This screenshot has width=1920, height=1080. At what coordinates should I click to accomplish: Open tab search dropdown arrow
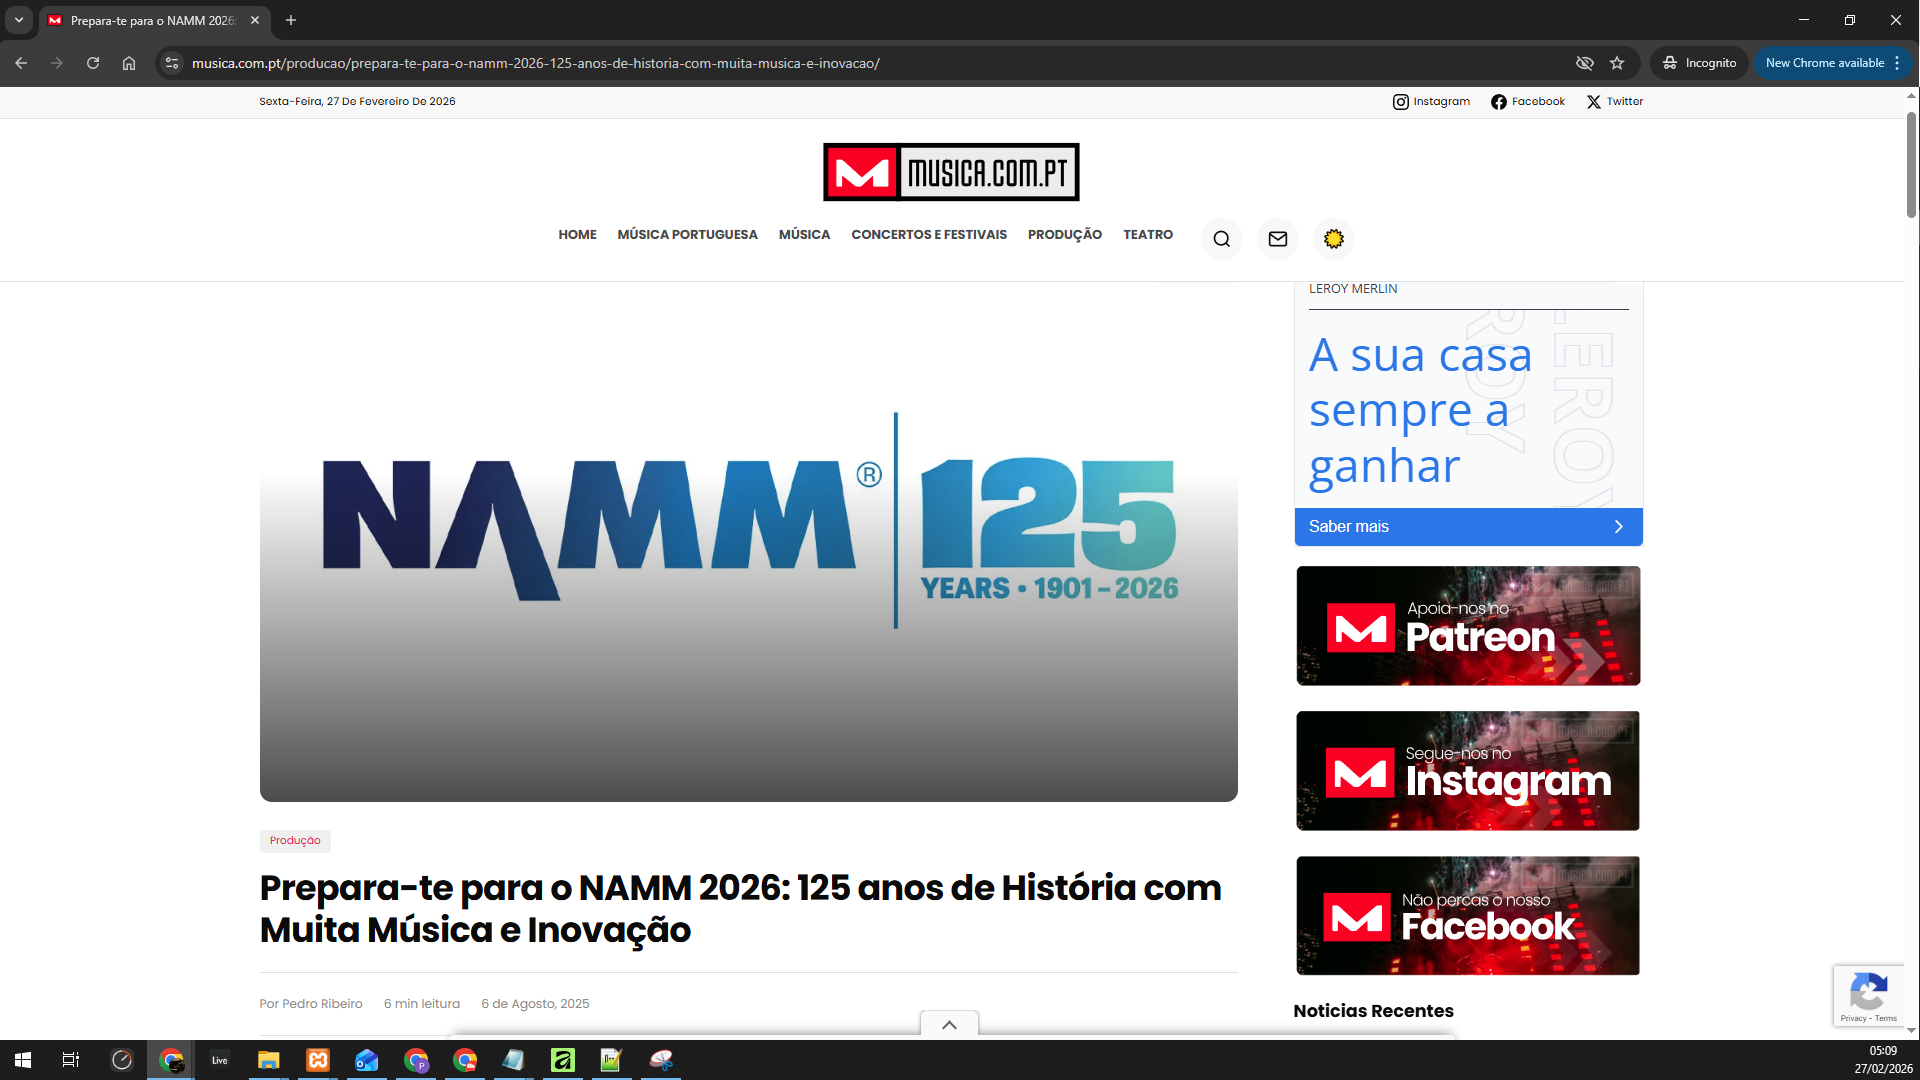pyautogui.click(x=19, y=20)
